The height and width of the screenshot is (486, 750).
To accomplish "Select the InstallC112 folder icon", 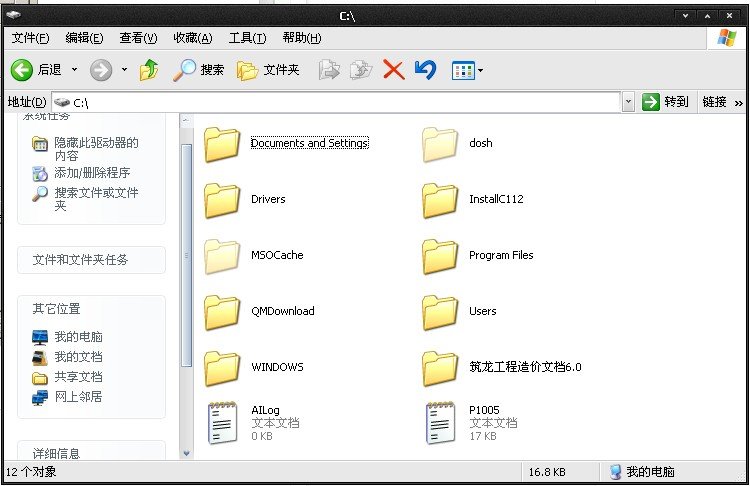I will (x=440, y=200).
